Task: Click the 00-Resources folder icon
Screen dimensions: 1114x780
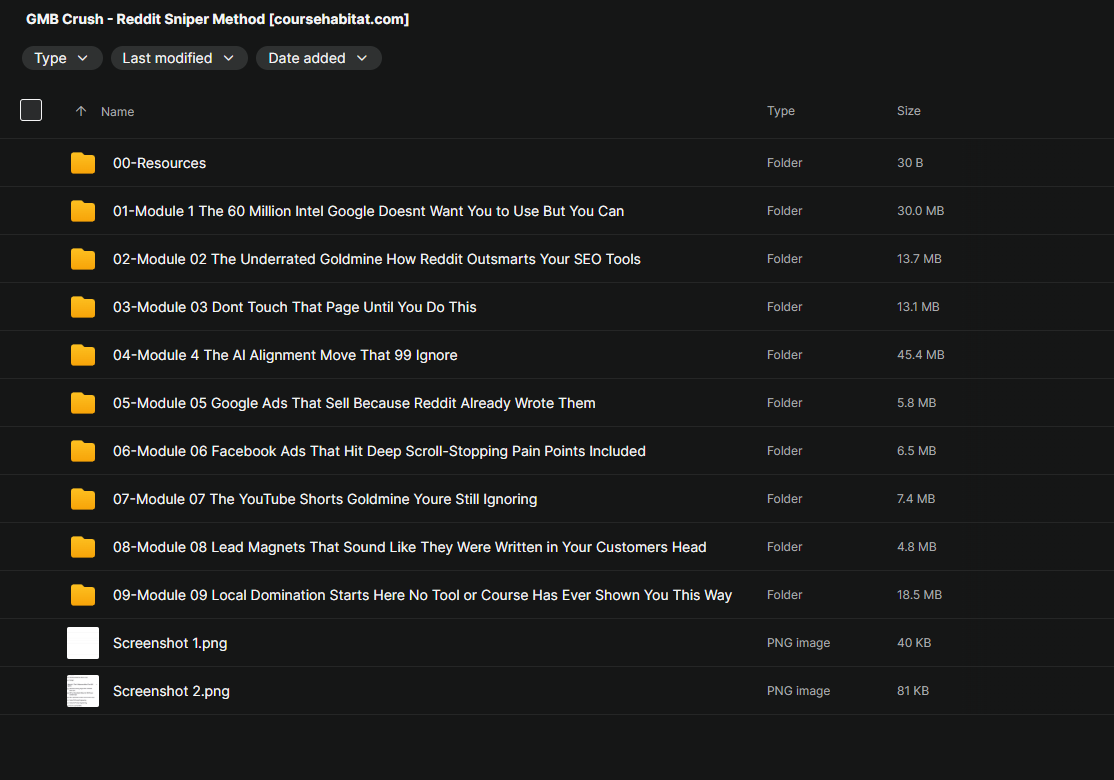Action: [x=83, y=163]
